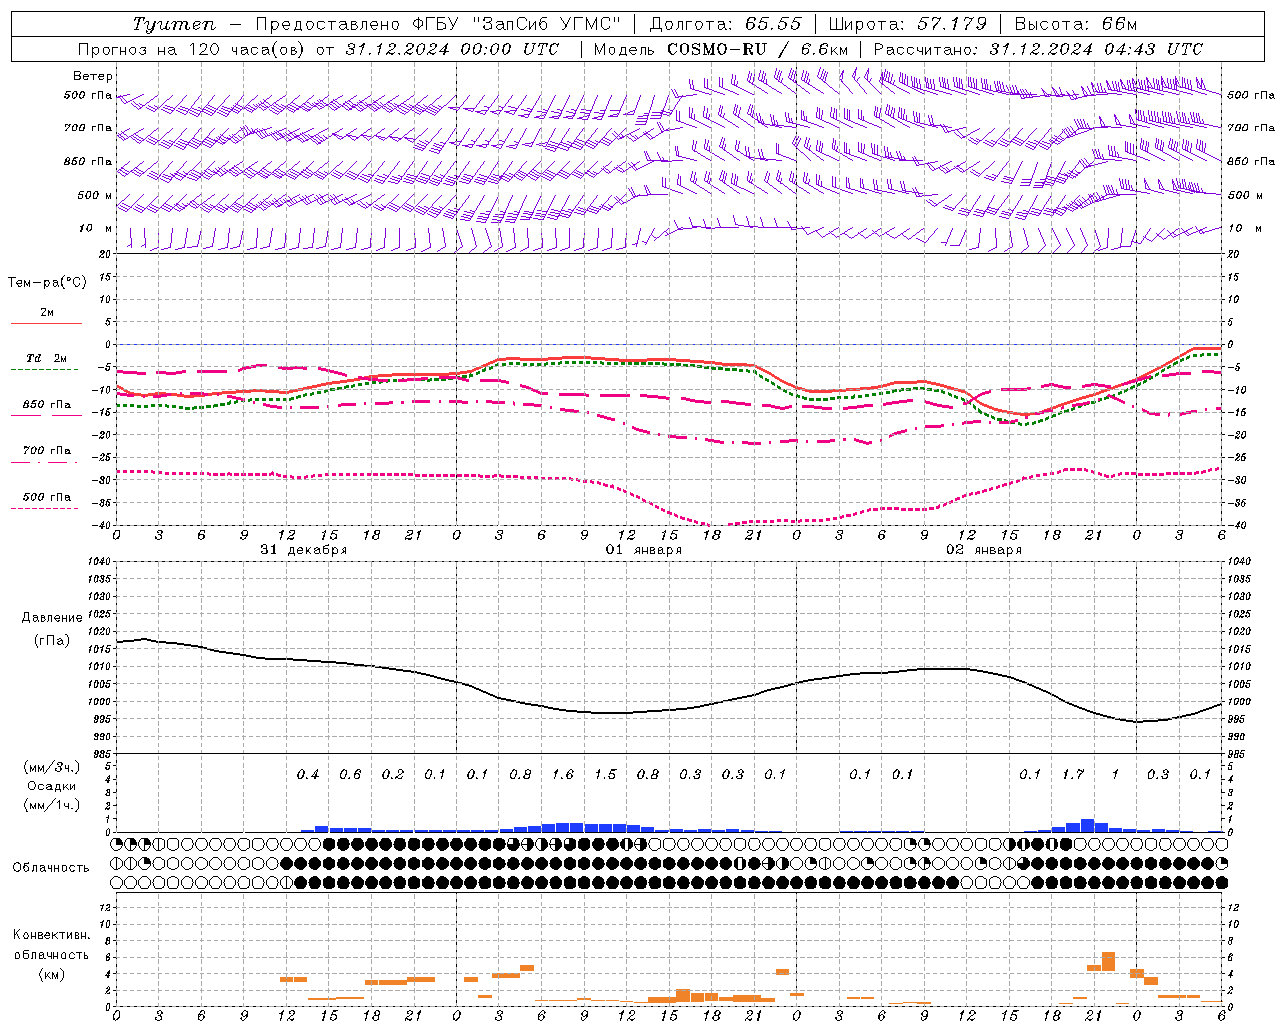Image resolution: width=1280 pixels, height=1024 pixels.
Task: Select the 0.4 precipitation value
Action: (x=308, y=775)
